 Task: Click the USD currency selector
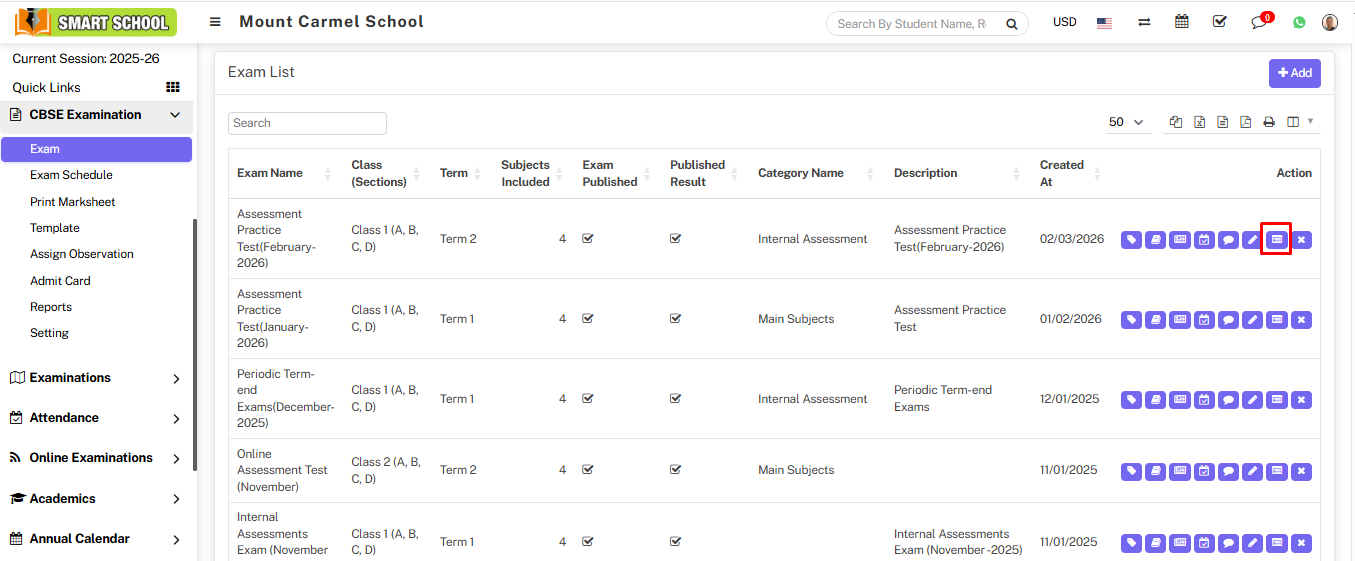pos(1064,22)
